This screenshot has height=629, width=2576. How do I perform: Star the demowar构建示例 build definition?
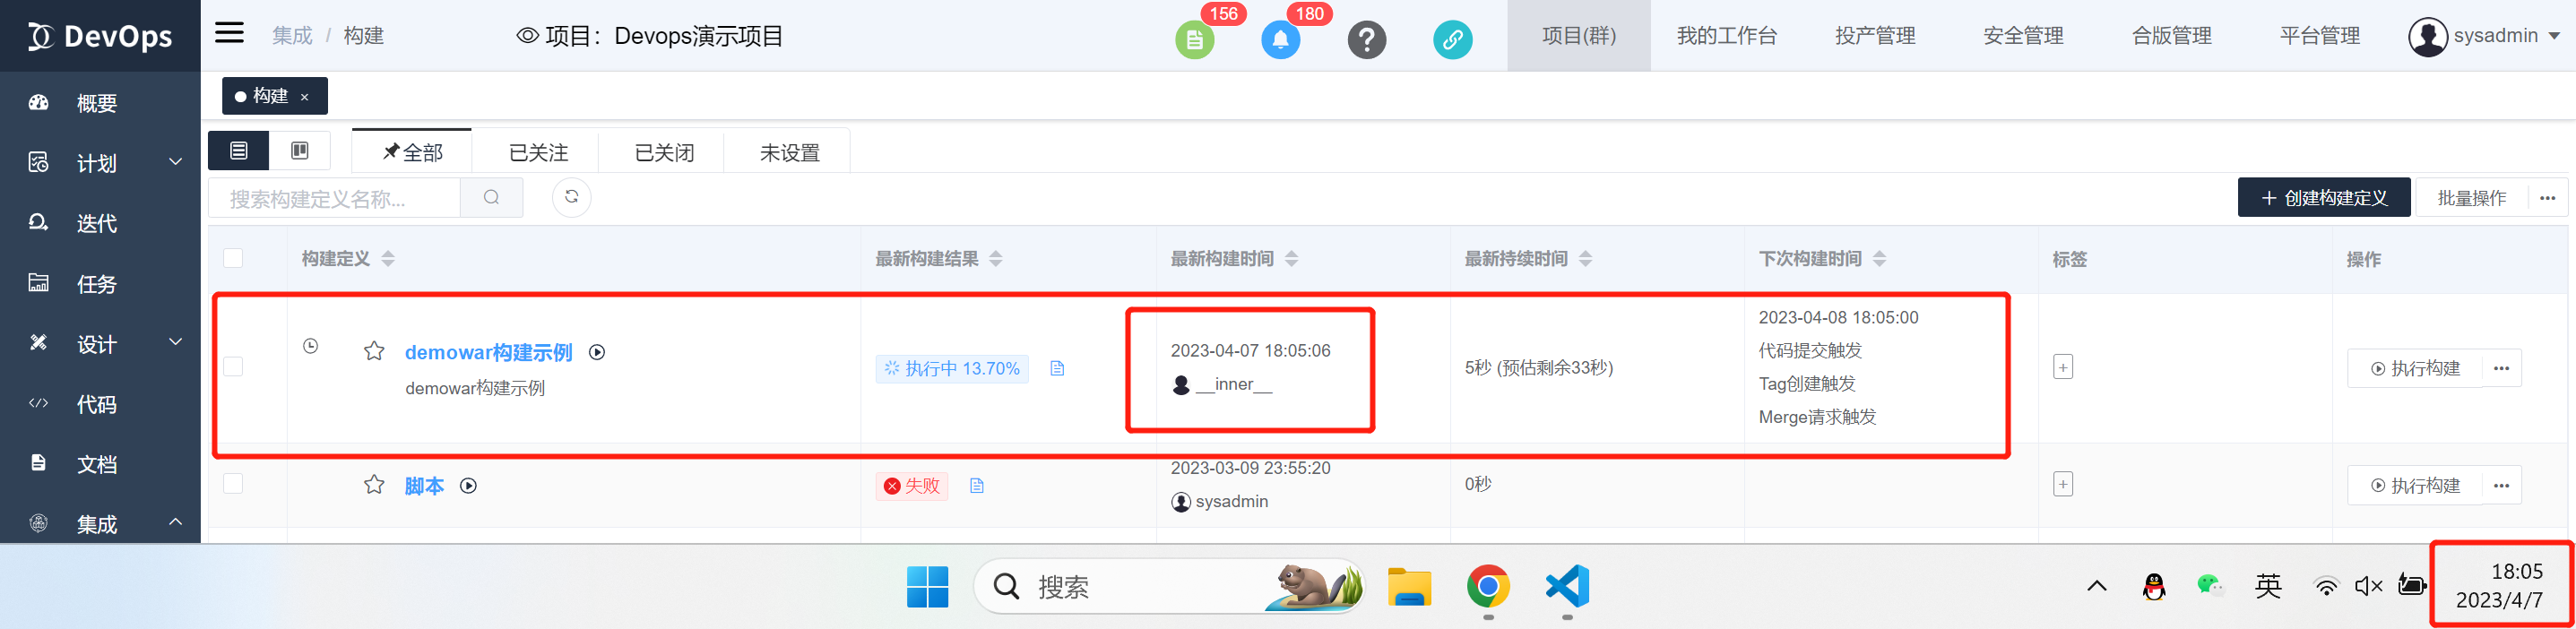pyautogui.click(x=374, y=351)
